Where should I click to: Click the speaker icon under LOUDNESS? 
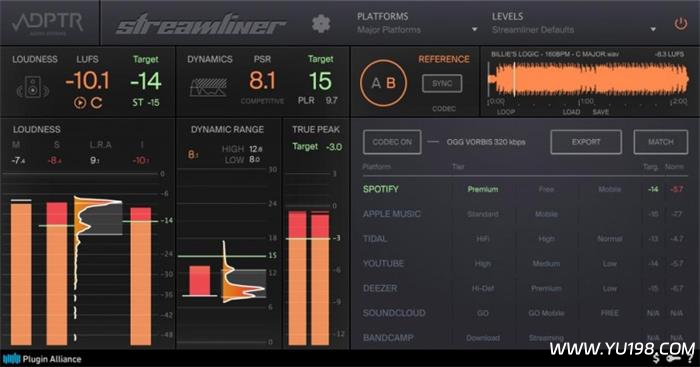click(x=33, y=87)
